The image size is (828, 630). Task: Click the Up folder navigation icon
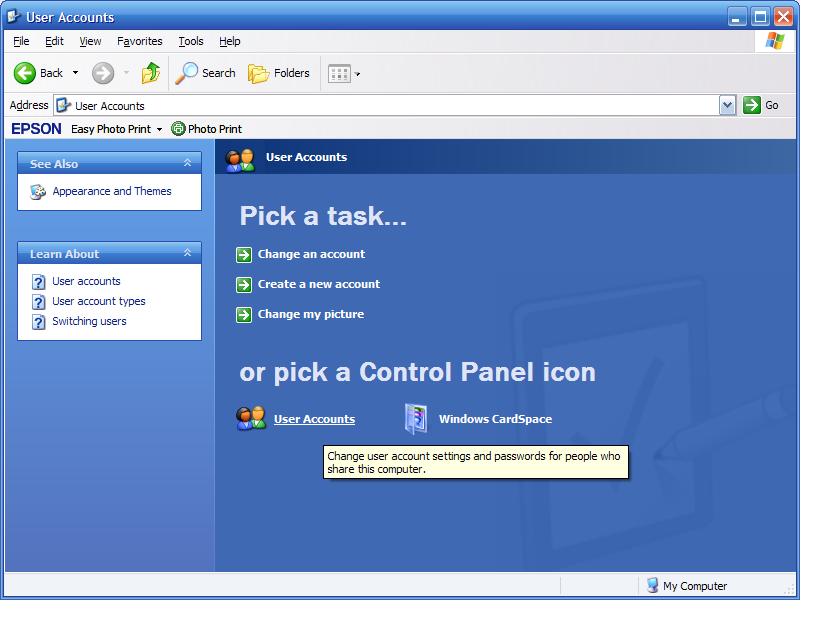tap(150, 72)
